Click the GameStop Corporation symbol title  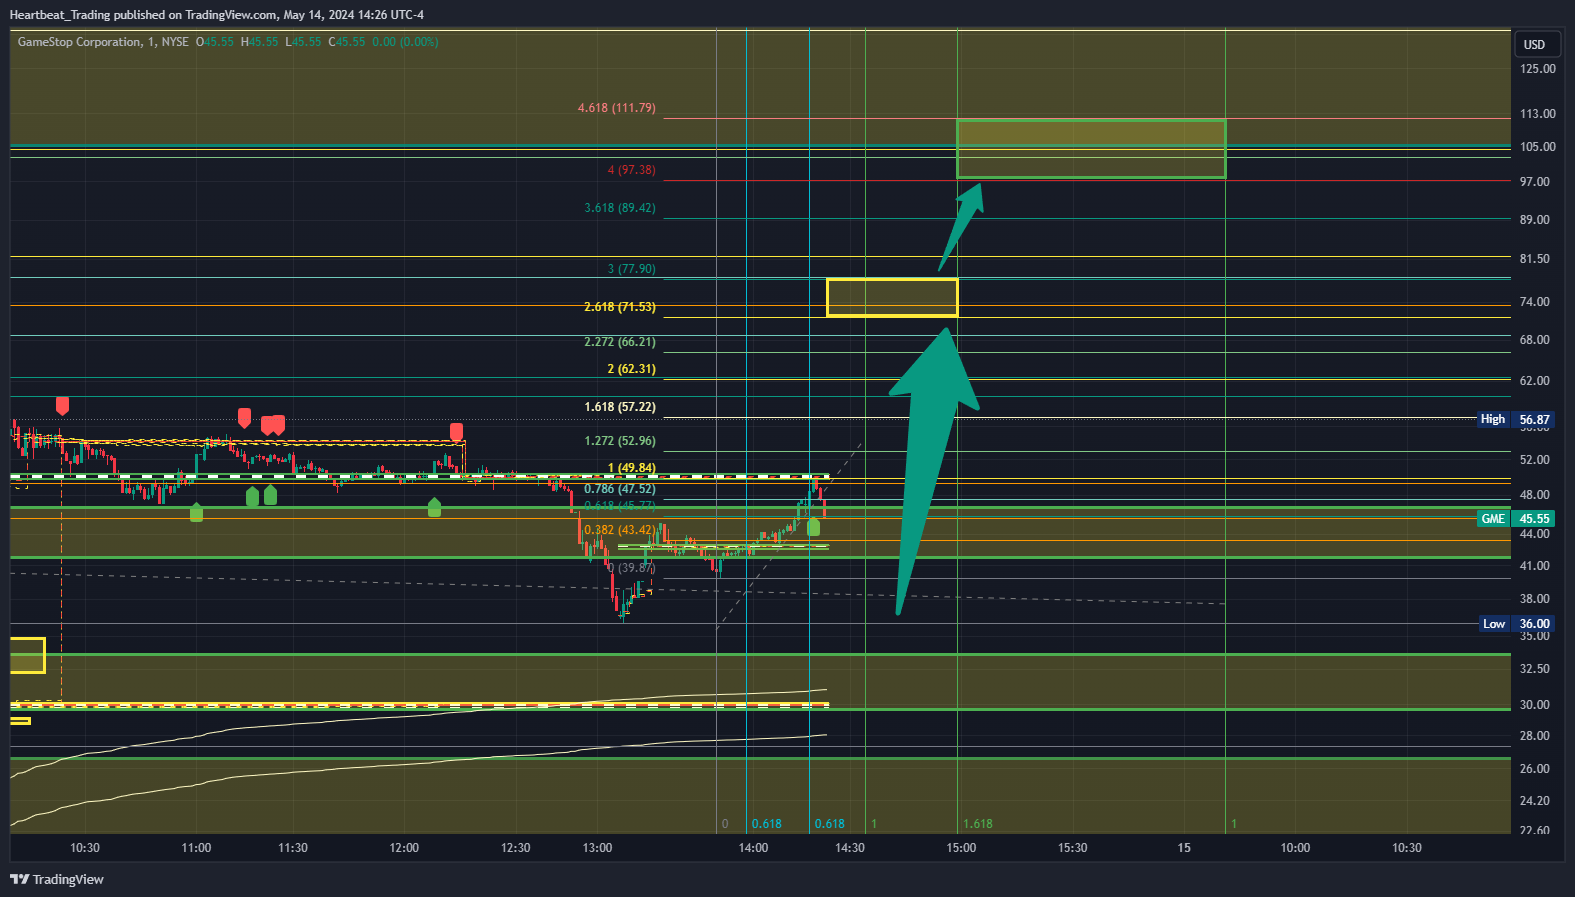(79, 42)
